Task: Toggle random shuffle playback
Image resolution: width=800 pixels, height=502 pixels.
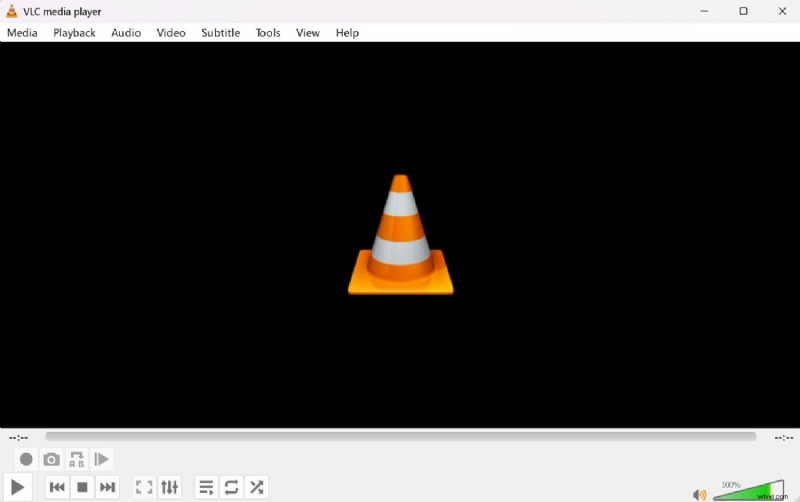Action: tap(256, 487)
